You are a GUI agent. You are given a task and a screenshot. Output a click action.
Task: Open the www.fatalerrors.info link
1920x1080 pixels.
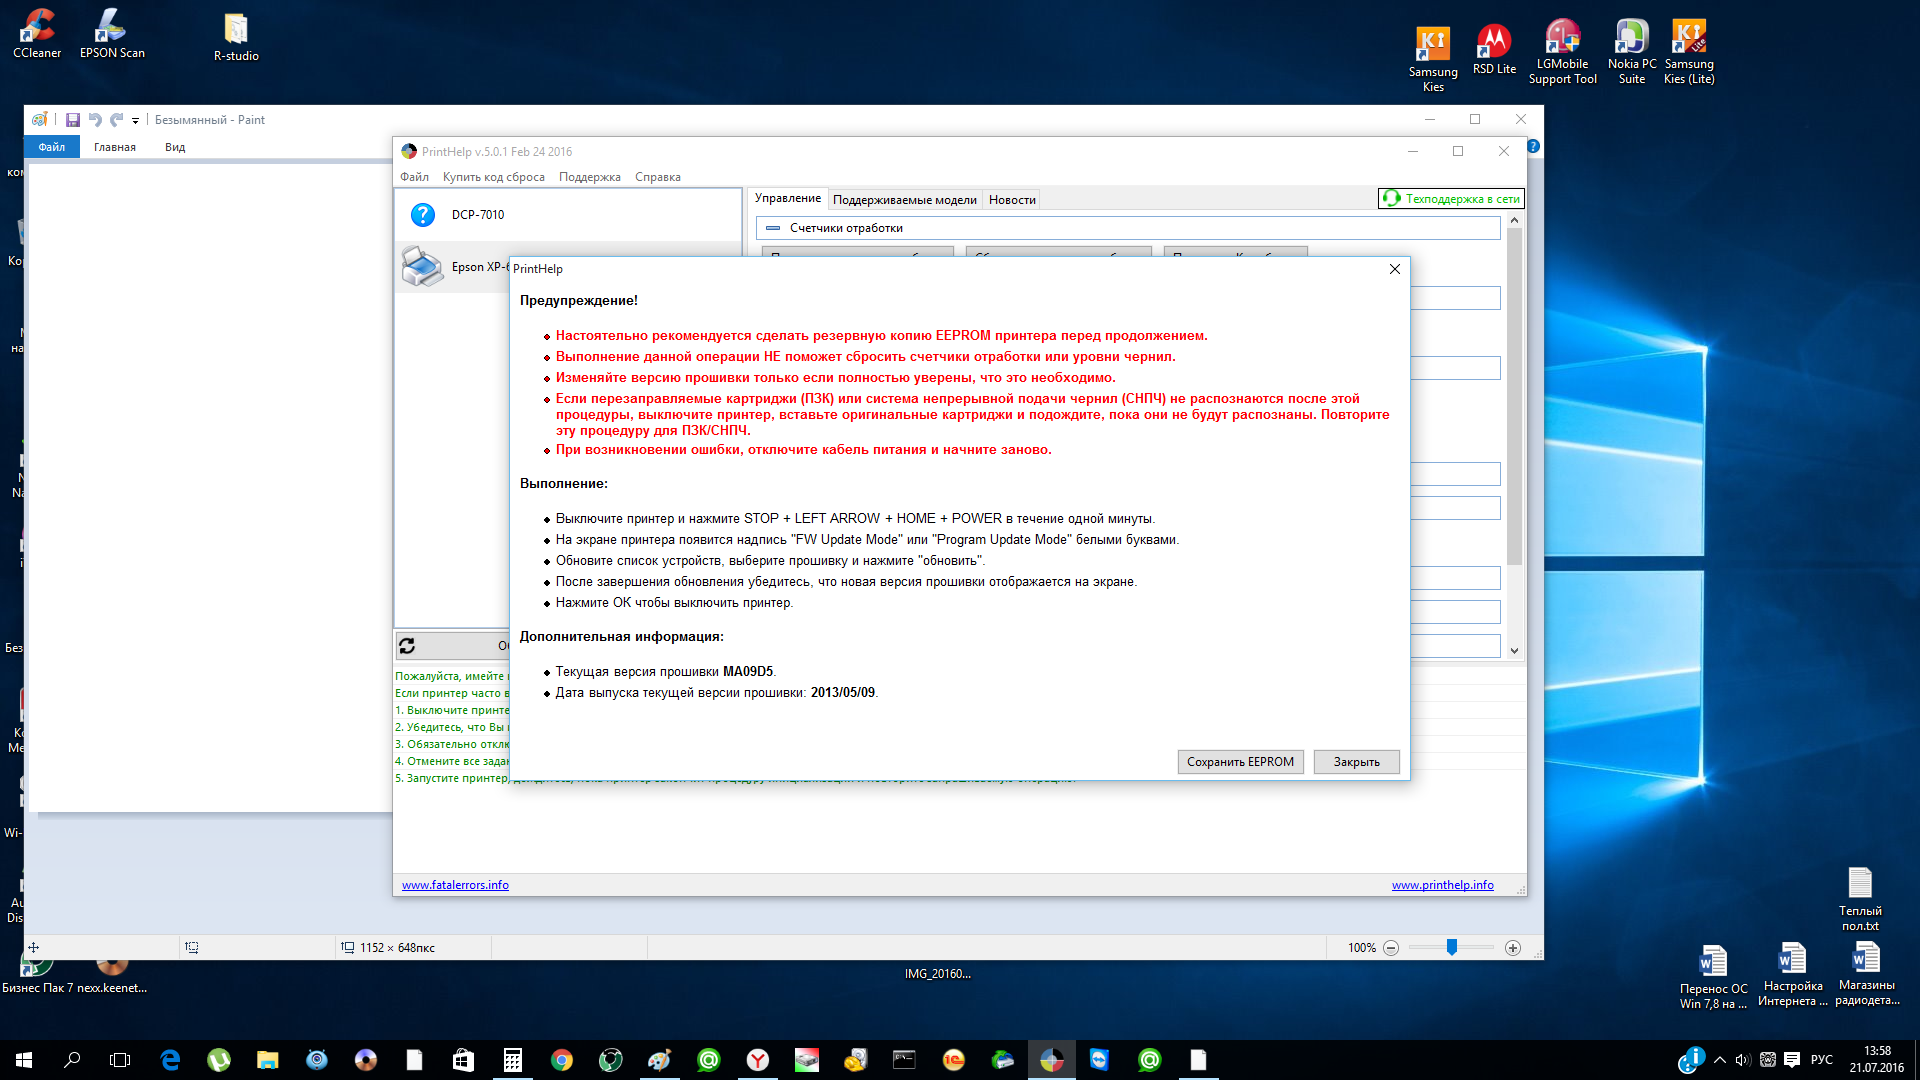pos(455,885)
